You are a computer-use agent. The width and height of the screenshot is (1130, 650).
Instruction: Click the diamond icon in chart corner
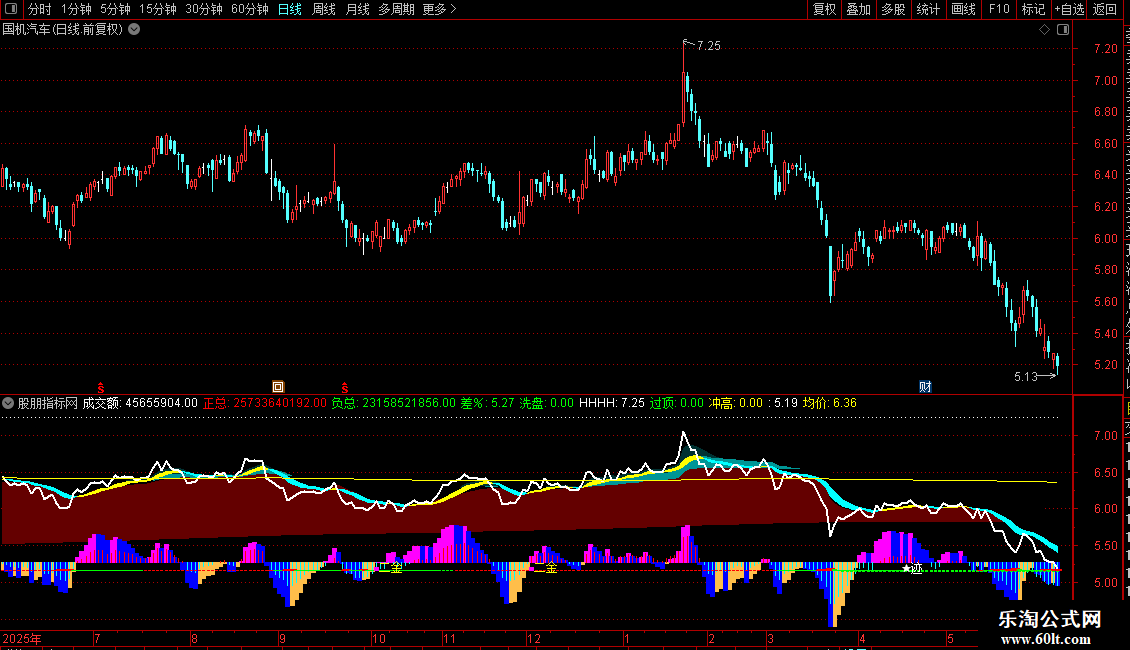tap(1044, 30)
